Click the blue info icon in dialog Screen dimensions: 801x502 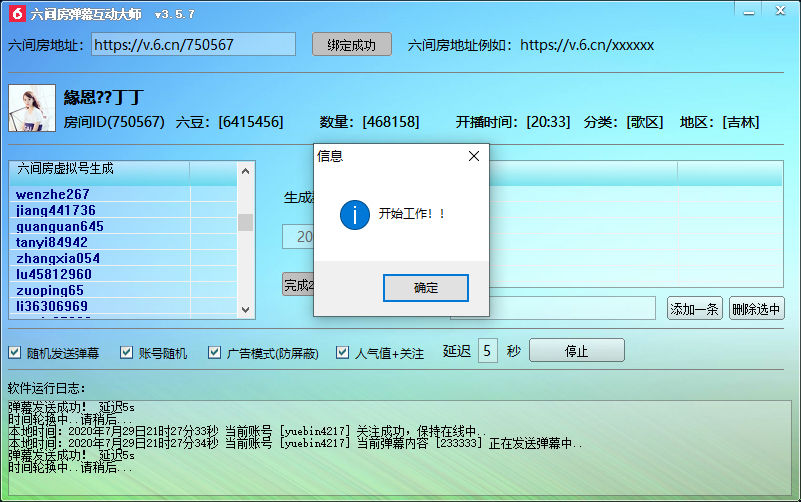coord(355,214)
